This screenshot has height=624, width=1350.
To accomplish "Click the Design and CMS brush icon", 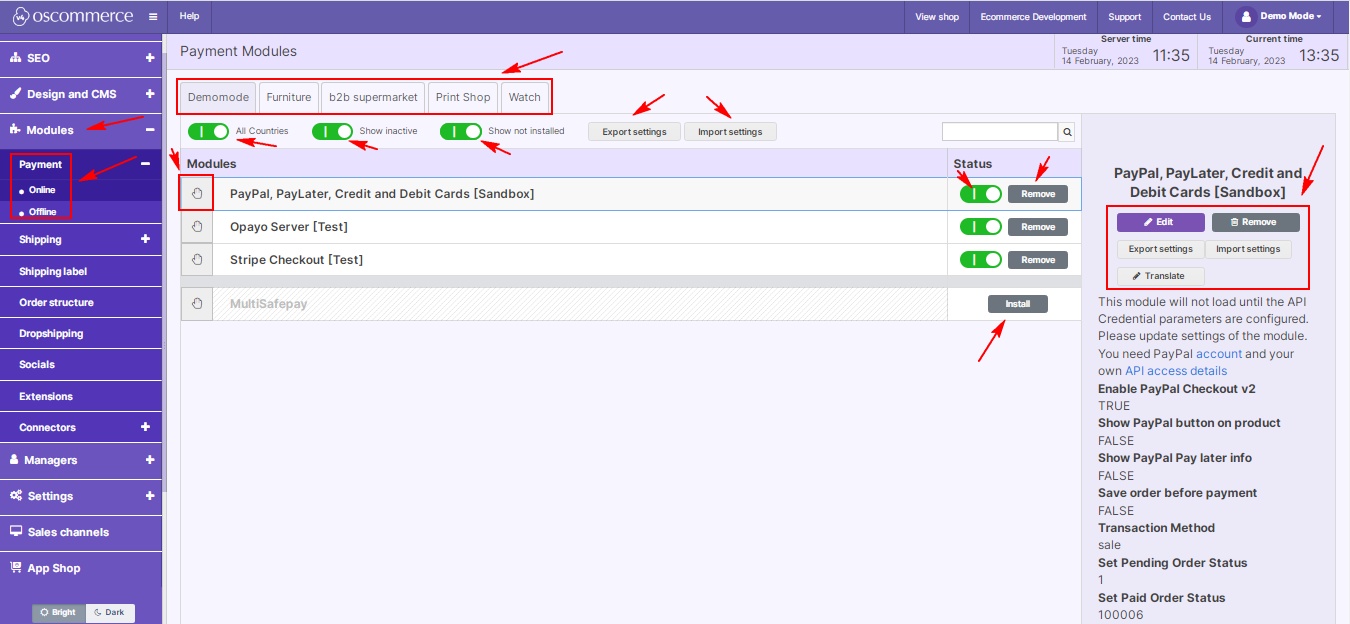I will coord(16,94).
